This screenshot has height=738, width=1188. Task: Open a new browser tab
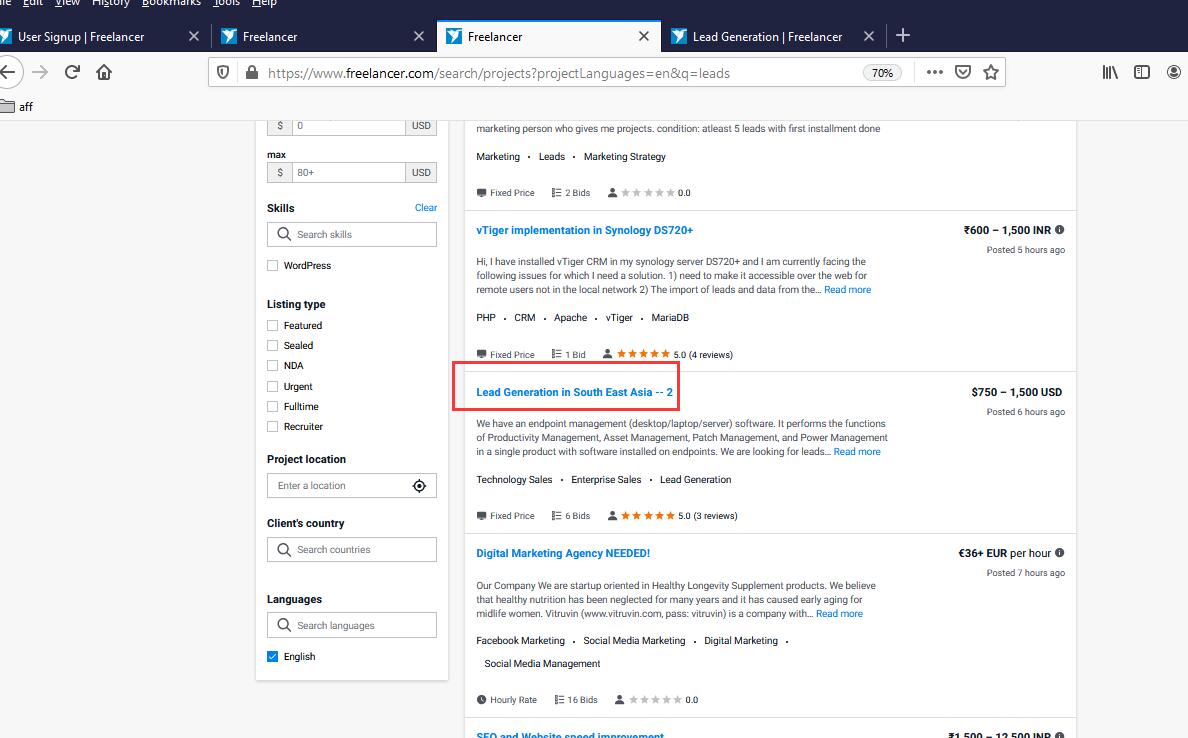click(x=903, y=36)
